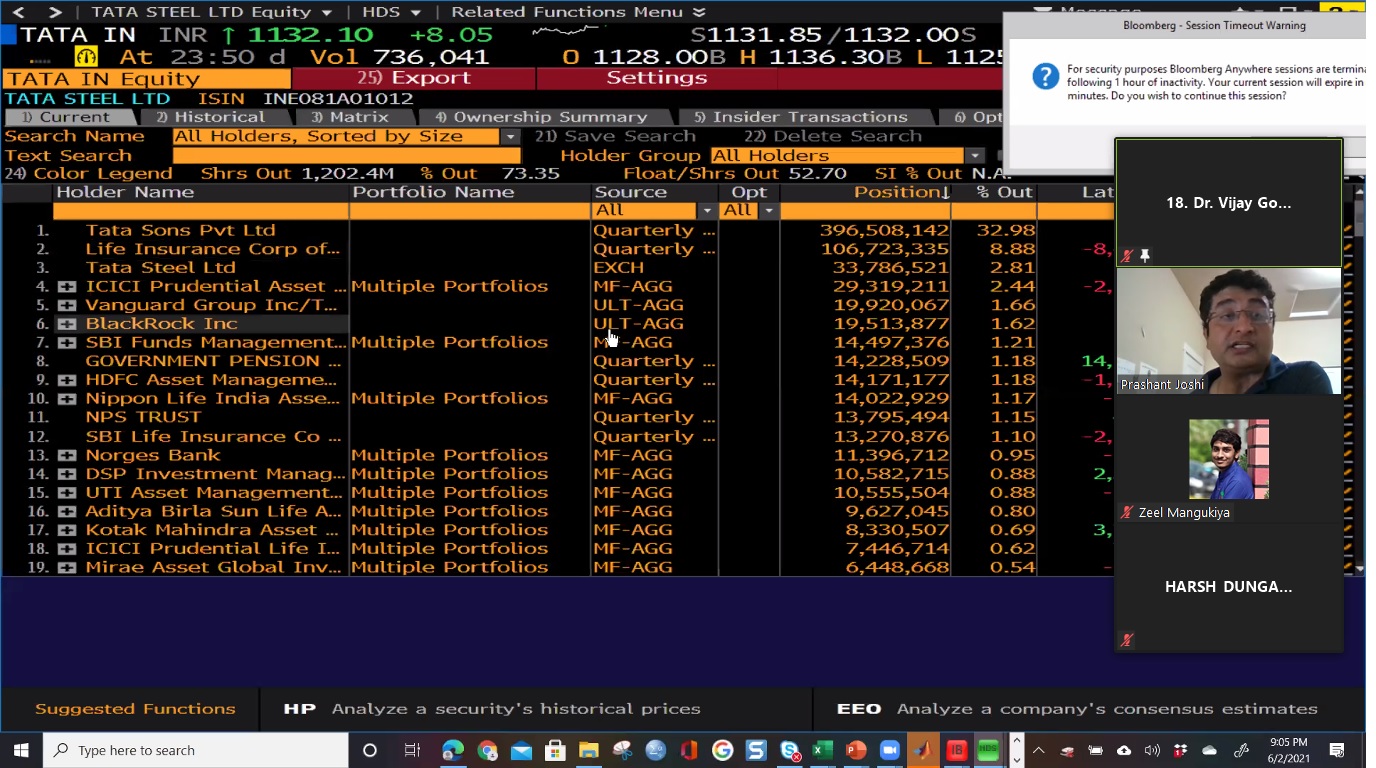
Task: Go forward with the right navigation arrow
Action: coord(55,12)
